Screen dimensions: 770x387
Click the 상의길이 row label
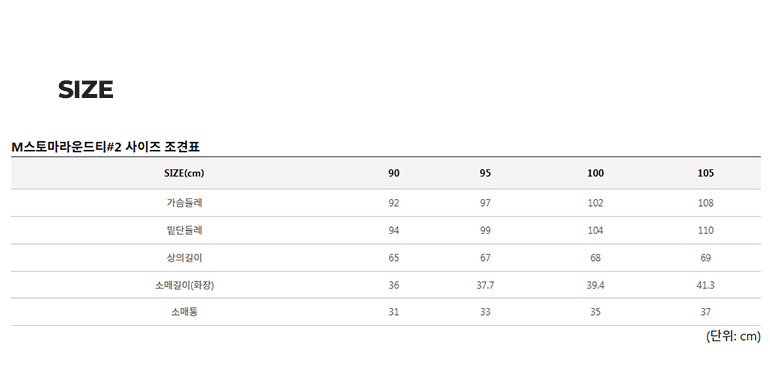click(x=184, y=257)
